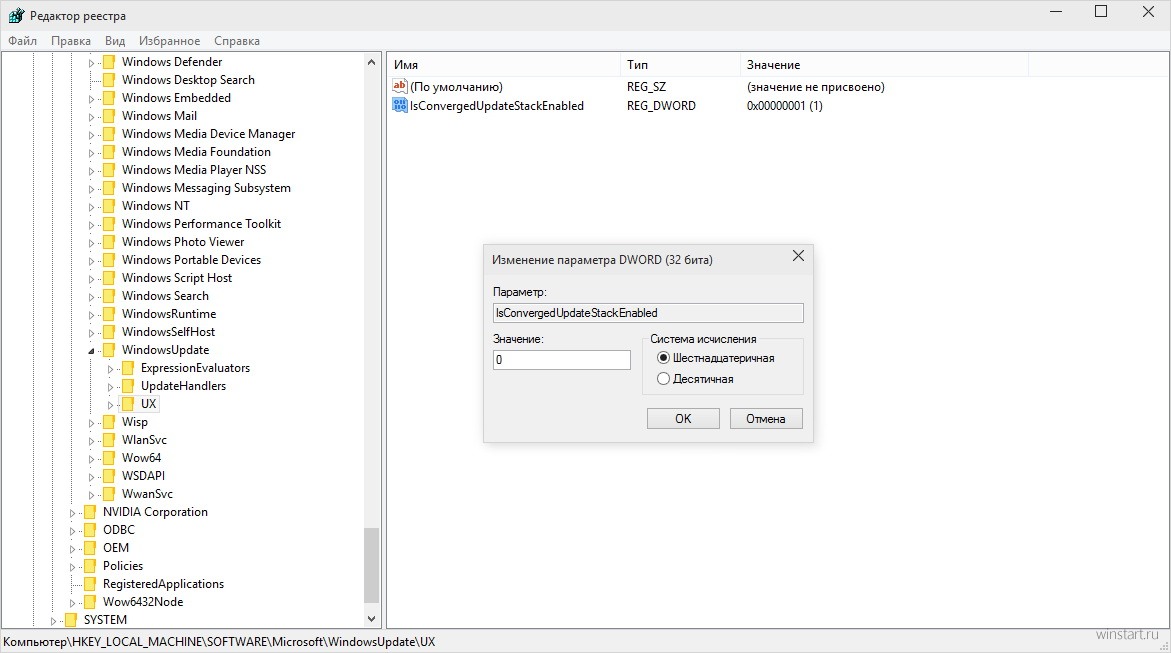Click the WindowsRuntime folder icon
The image size is (1171, 653).
click(x=109, y=314)
